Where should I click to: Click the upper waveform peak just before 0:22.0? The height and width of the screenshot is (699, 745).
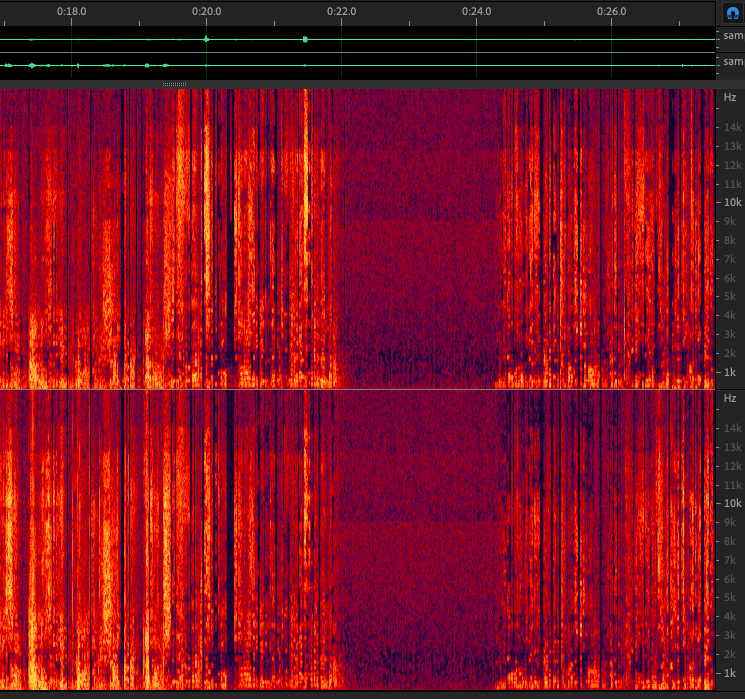(x=305, y=39)
